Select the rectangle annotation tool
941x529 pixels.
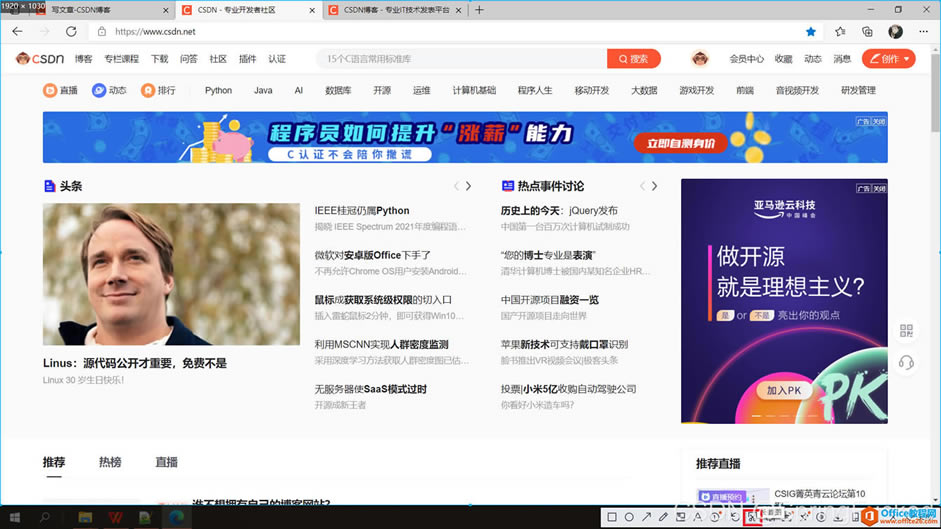(612, 516)
